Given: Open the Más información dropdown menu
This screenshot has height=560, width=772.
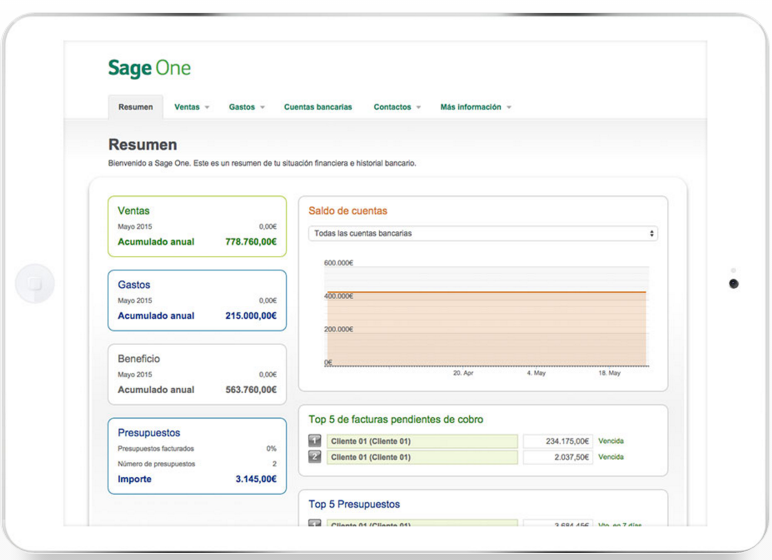Looking at the screenshot, I should pyautogui.click(x=475, y=107).
